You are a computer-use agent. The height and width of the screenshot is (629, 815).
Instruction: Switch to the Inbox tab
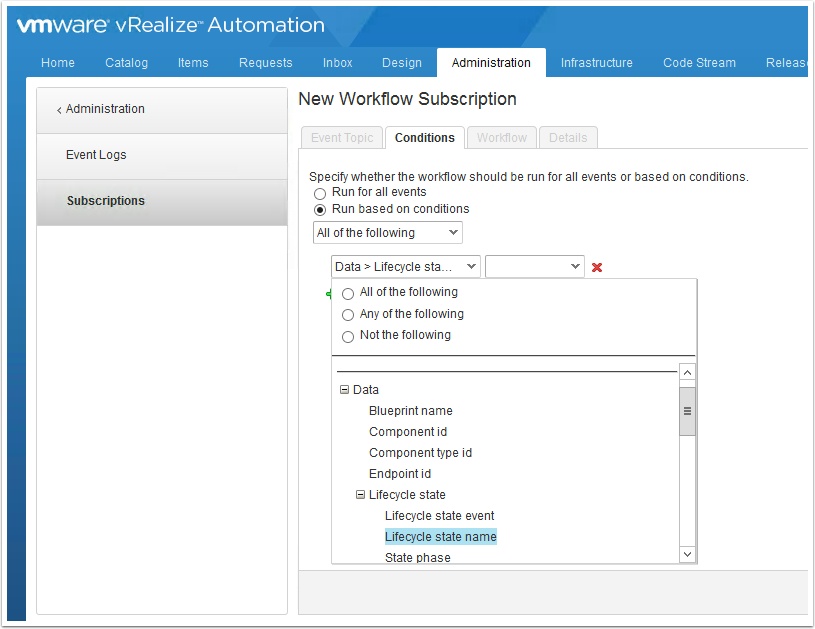click(x=337, y=63)
